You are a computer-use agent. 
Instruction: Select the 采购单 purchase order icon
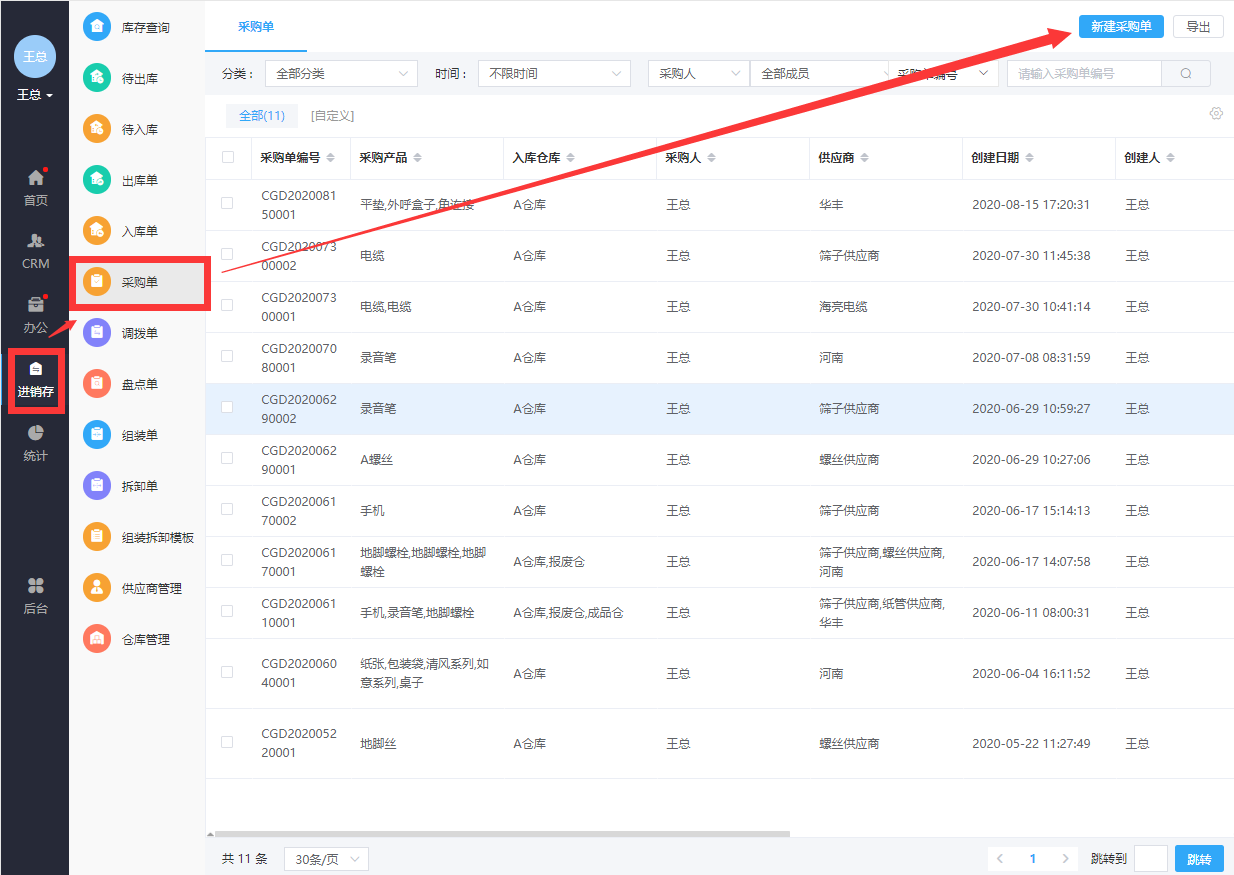point(97,282)
